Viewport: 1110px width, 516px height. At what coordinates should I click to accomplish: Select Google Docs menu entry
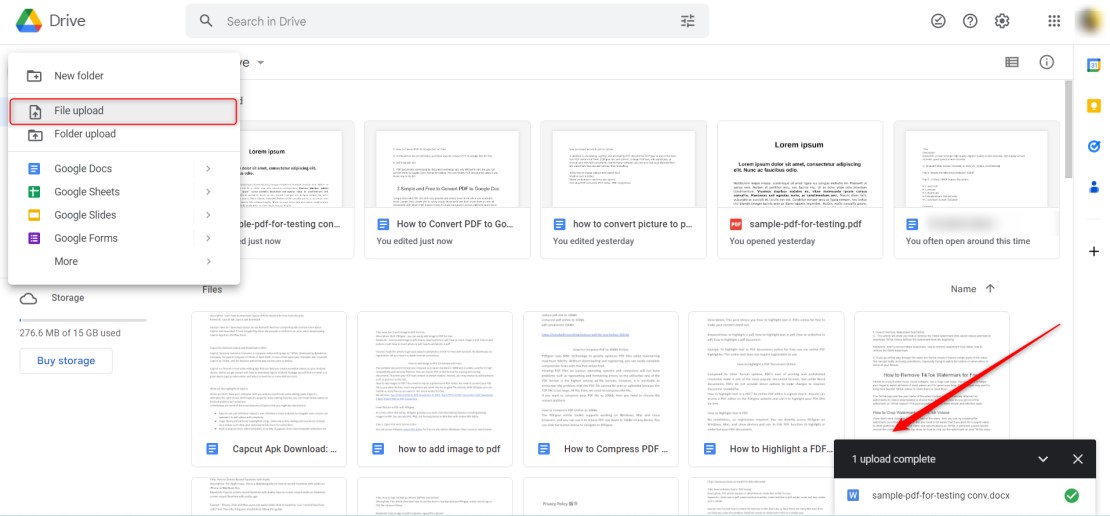[124, 168]
